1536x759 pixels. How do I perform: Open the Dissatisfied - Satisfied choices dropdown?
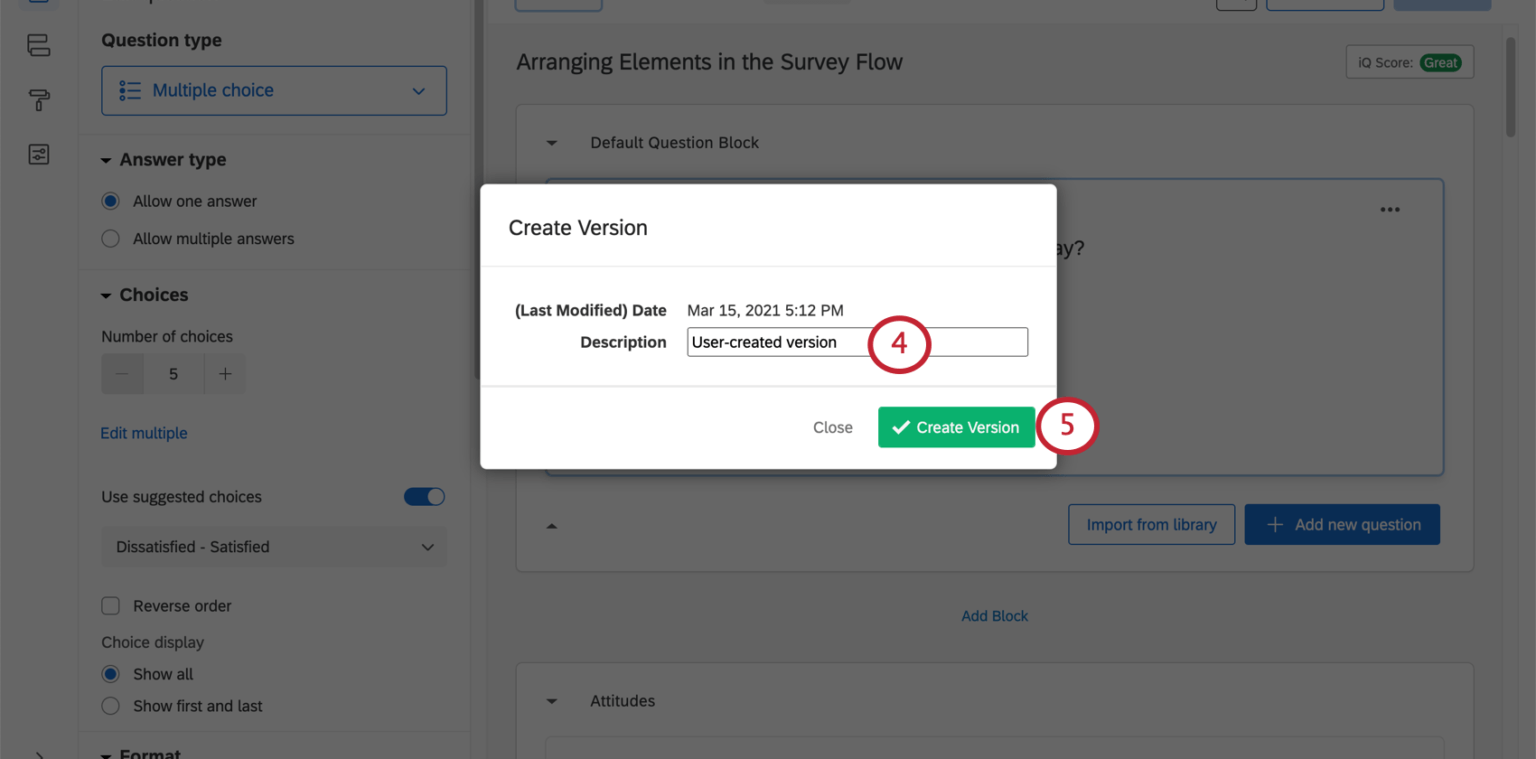click(274, 547)
